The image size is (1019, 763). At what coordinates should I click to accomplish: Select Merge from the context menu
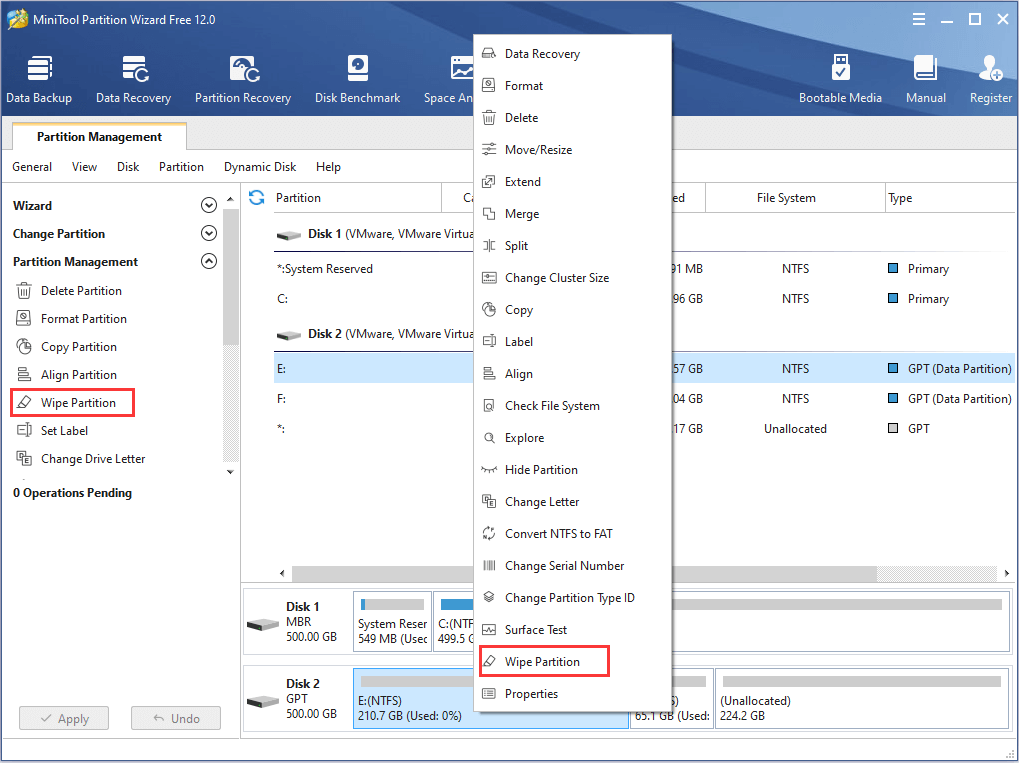pyautogui.click(x=572, y=214)
